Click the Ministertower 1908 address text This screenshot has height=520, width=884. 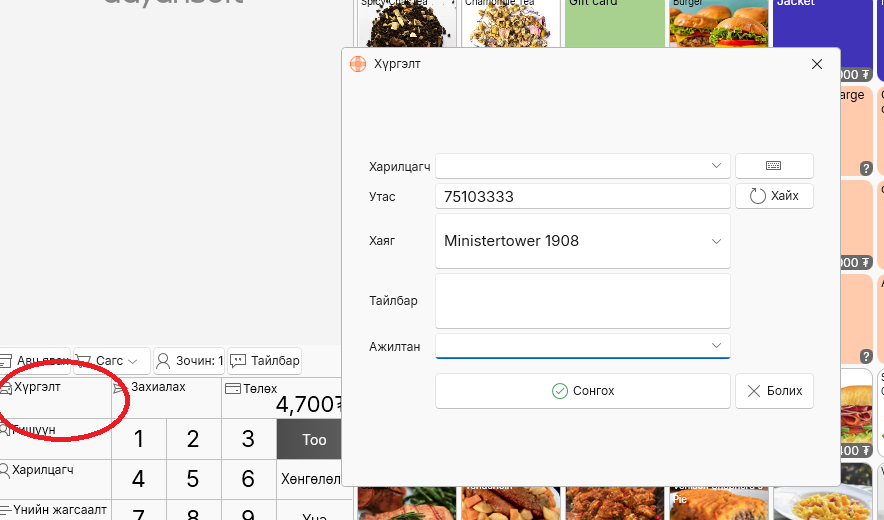point(511,241)
